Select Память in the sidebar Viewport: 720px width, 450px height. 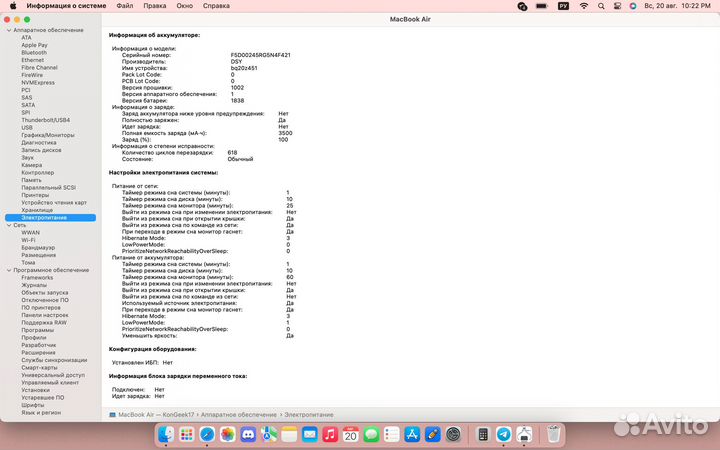31,180
